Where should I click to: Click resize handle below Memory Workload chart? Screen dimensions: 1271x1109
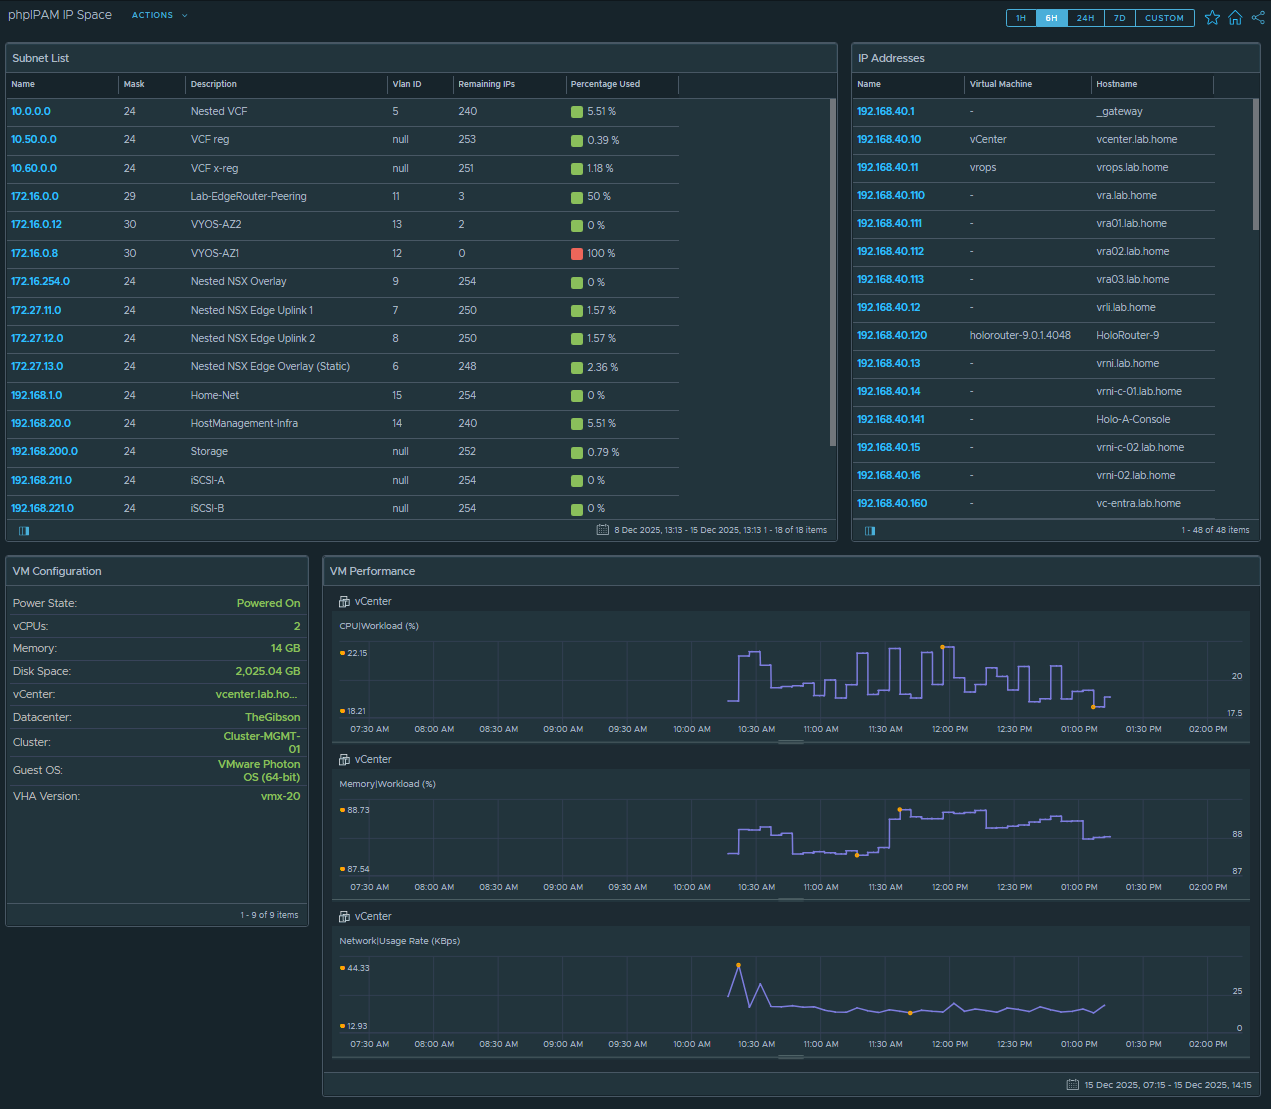[791, 899]
